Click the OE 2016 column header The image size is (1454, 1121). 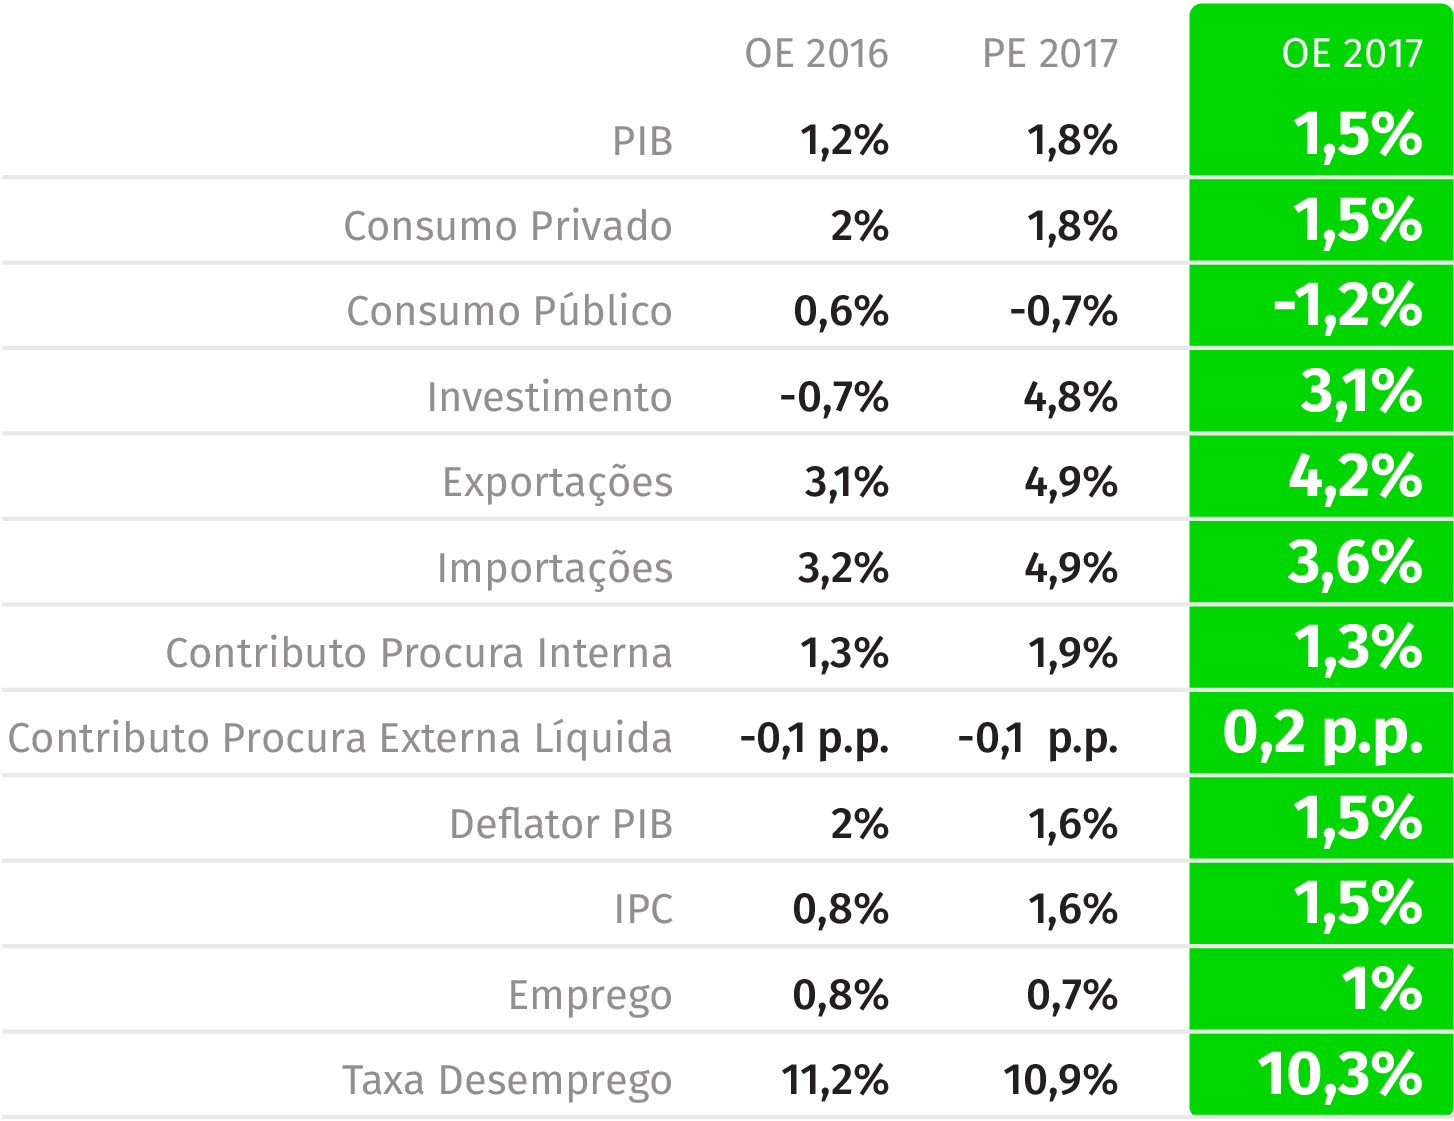coord(816,54)
